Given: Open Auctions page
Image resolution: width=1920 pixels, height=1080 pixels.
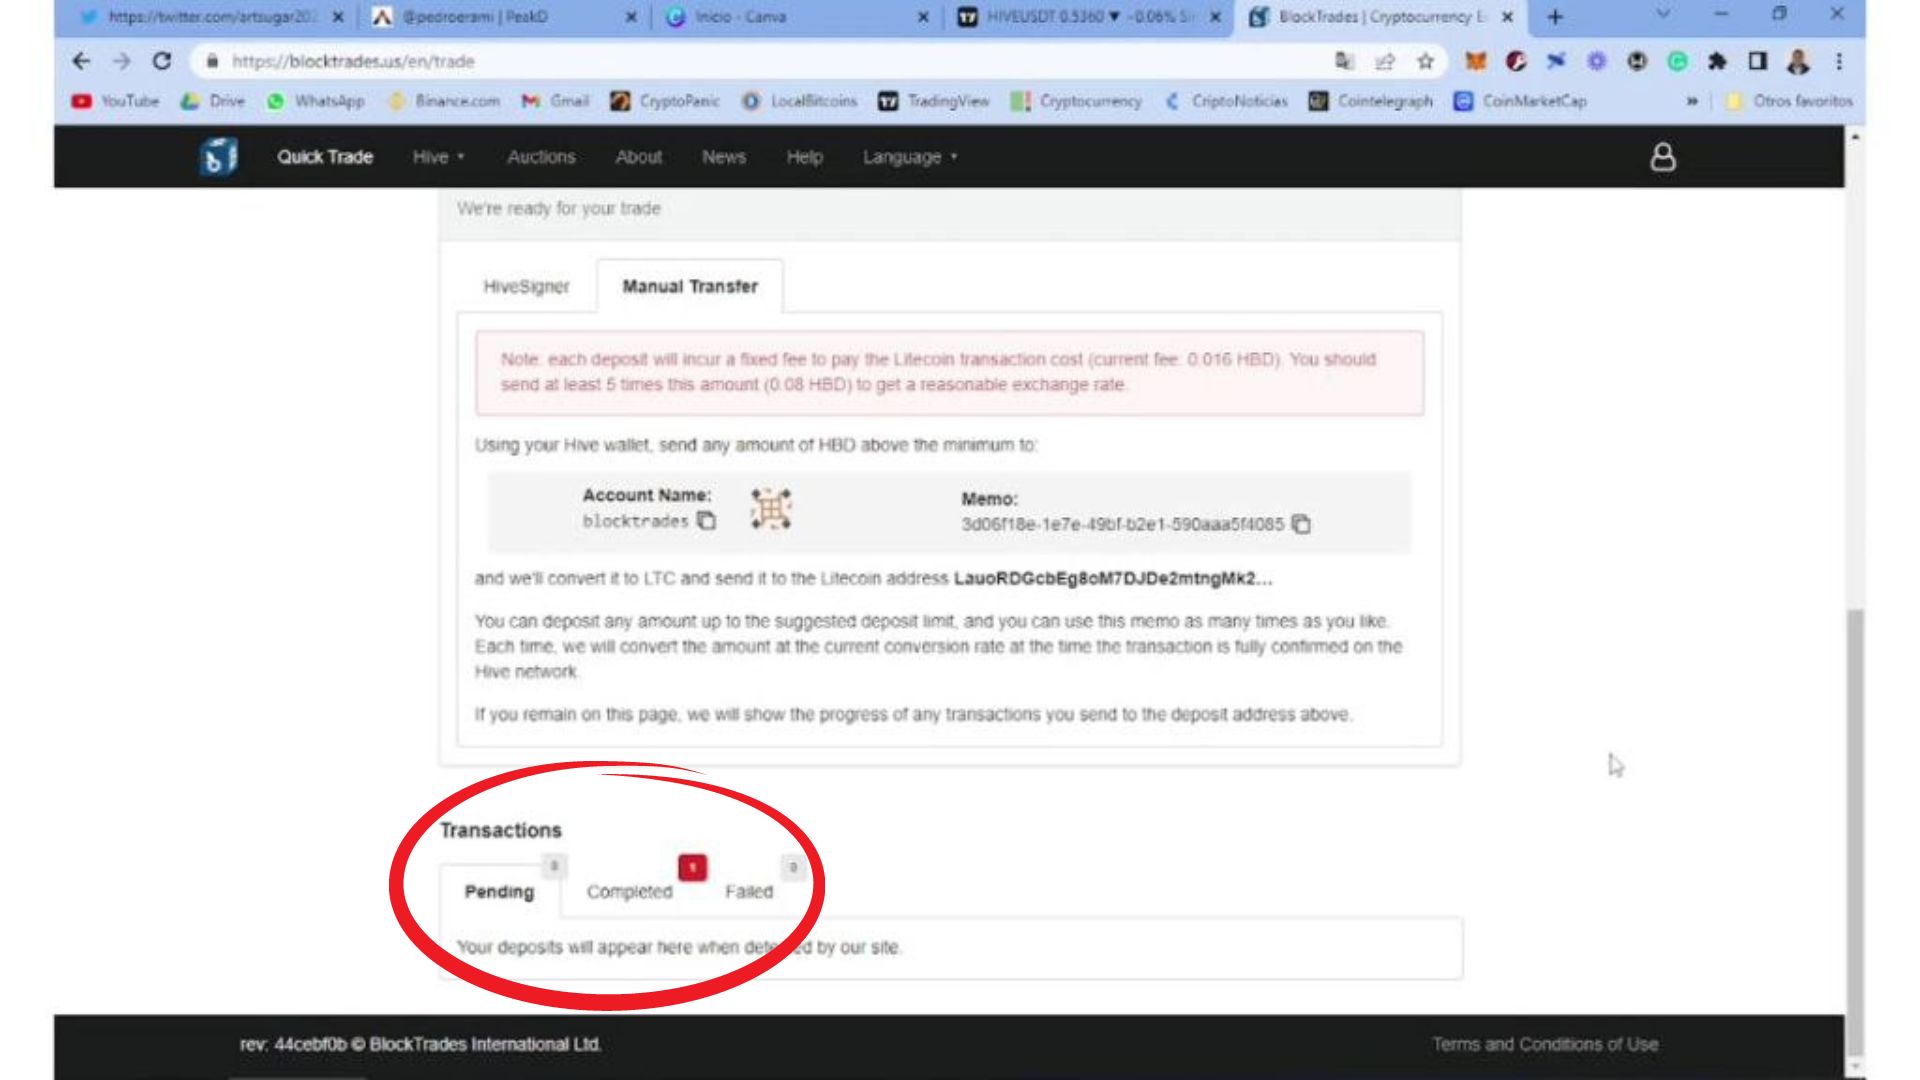Looking at the screenshot, I should click(541, 157).
